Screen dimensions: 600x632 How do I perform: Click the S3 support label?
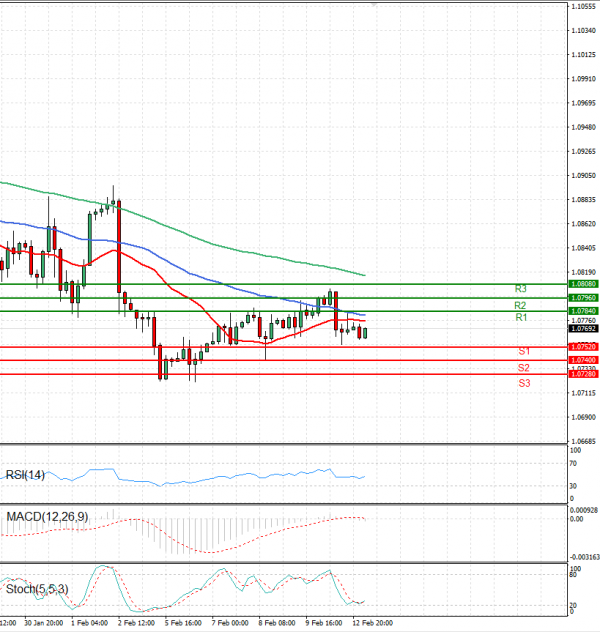pos(524,383)
